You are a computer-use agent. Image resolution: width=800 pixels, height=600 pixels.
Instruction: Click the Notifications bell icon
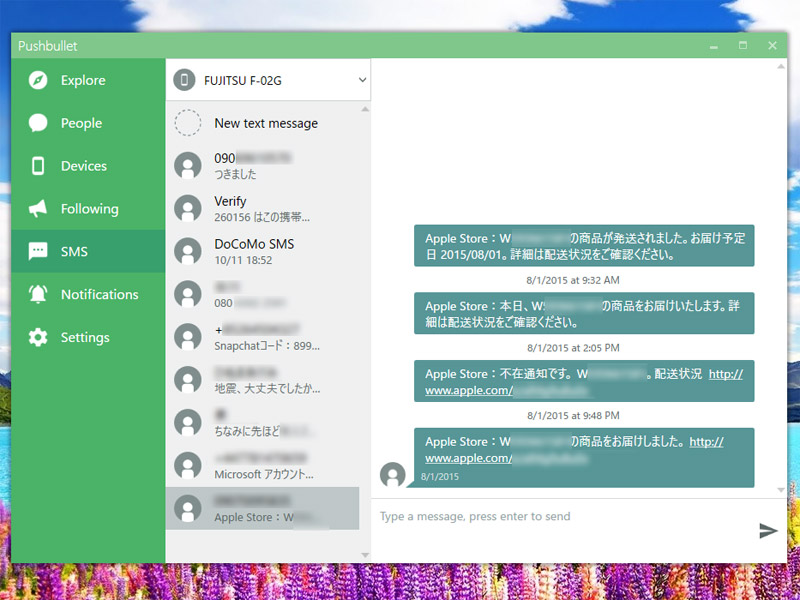point(38,294)
